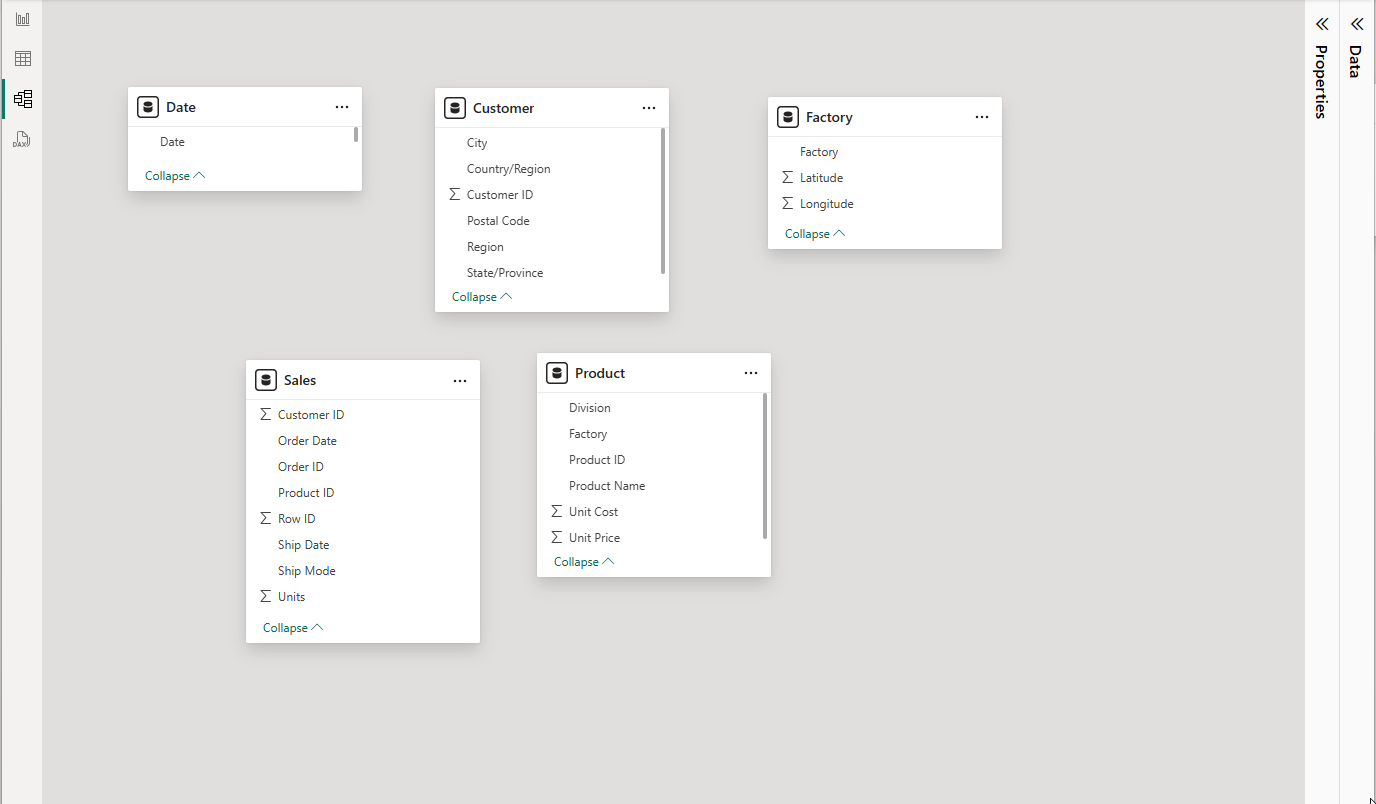Expand the Properties pane chevrons

[1321, 24]
